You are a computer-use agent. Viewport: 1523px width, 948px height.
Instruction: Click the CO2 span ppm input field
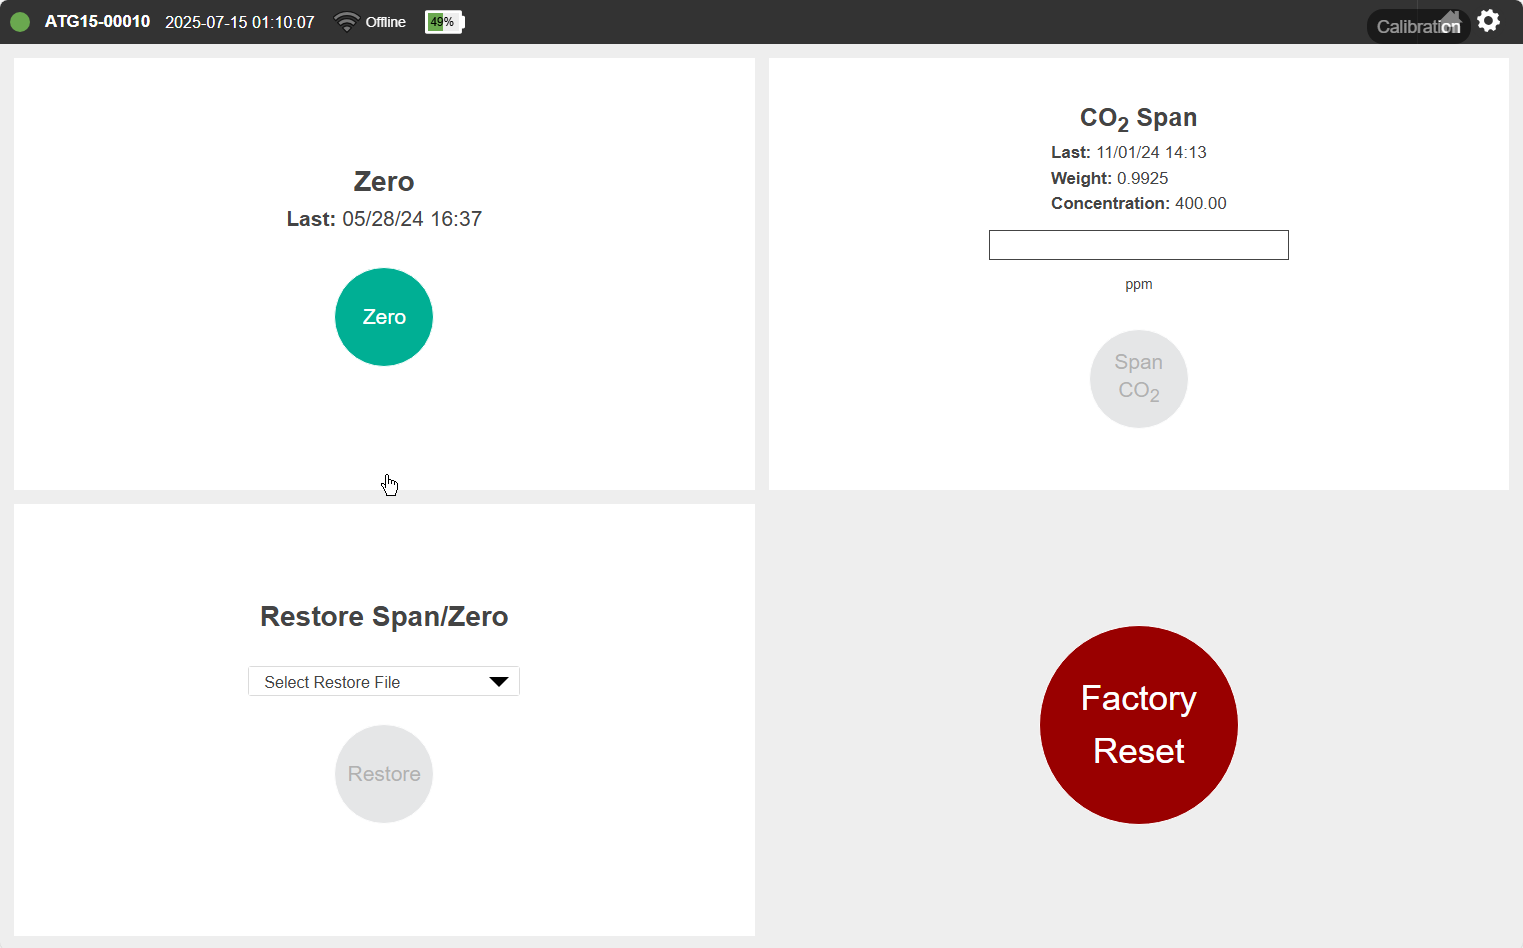point(1138,245)
